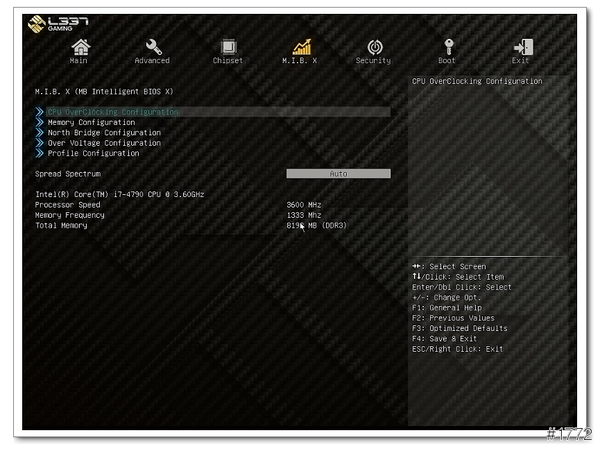Click the Intel Core i7-4790 CPU text
The image size is (600, 451).
tap(120, 194)
